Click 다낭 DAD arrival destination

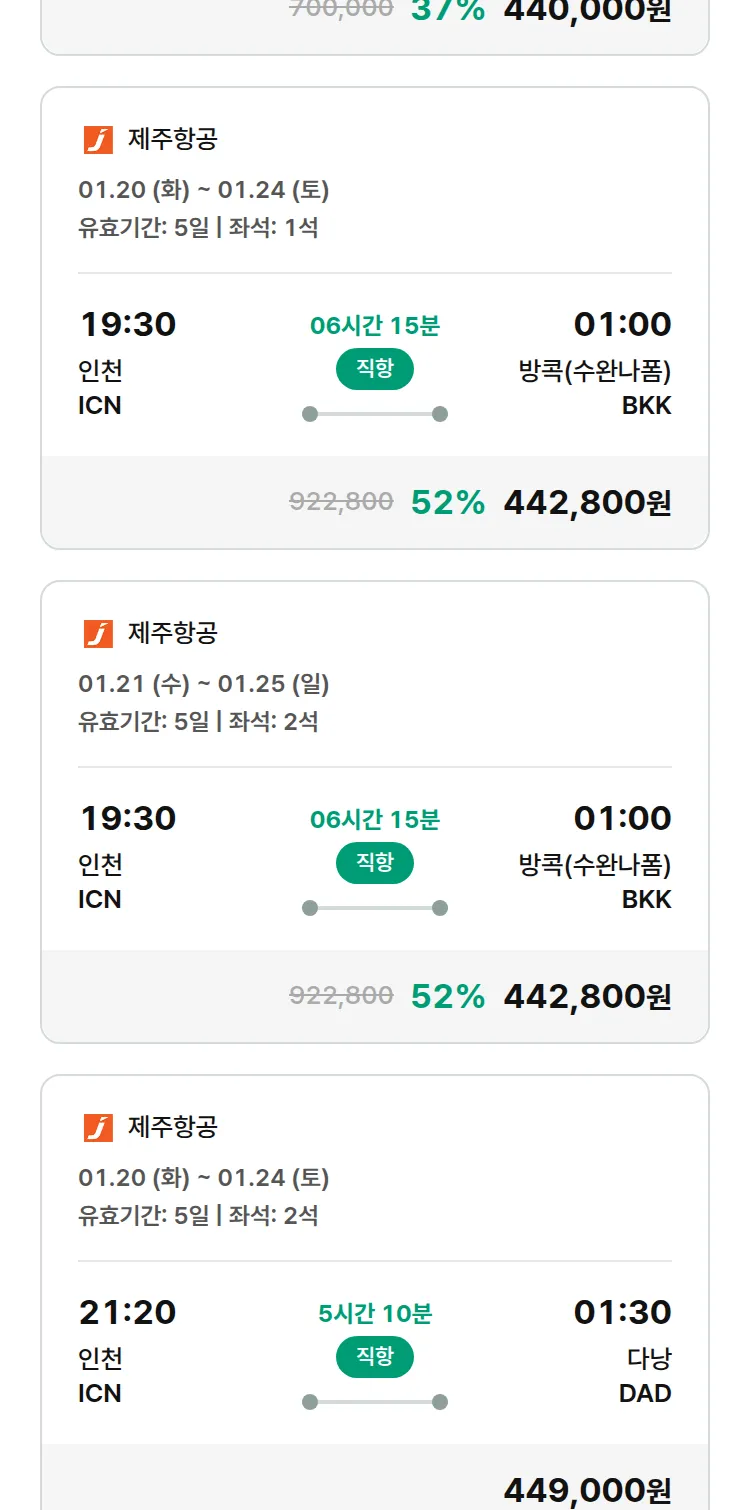pyautogui.click(x=646, y=1375)
